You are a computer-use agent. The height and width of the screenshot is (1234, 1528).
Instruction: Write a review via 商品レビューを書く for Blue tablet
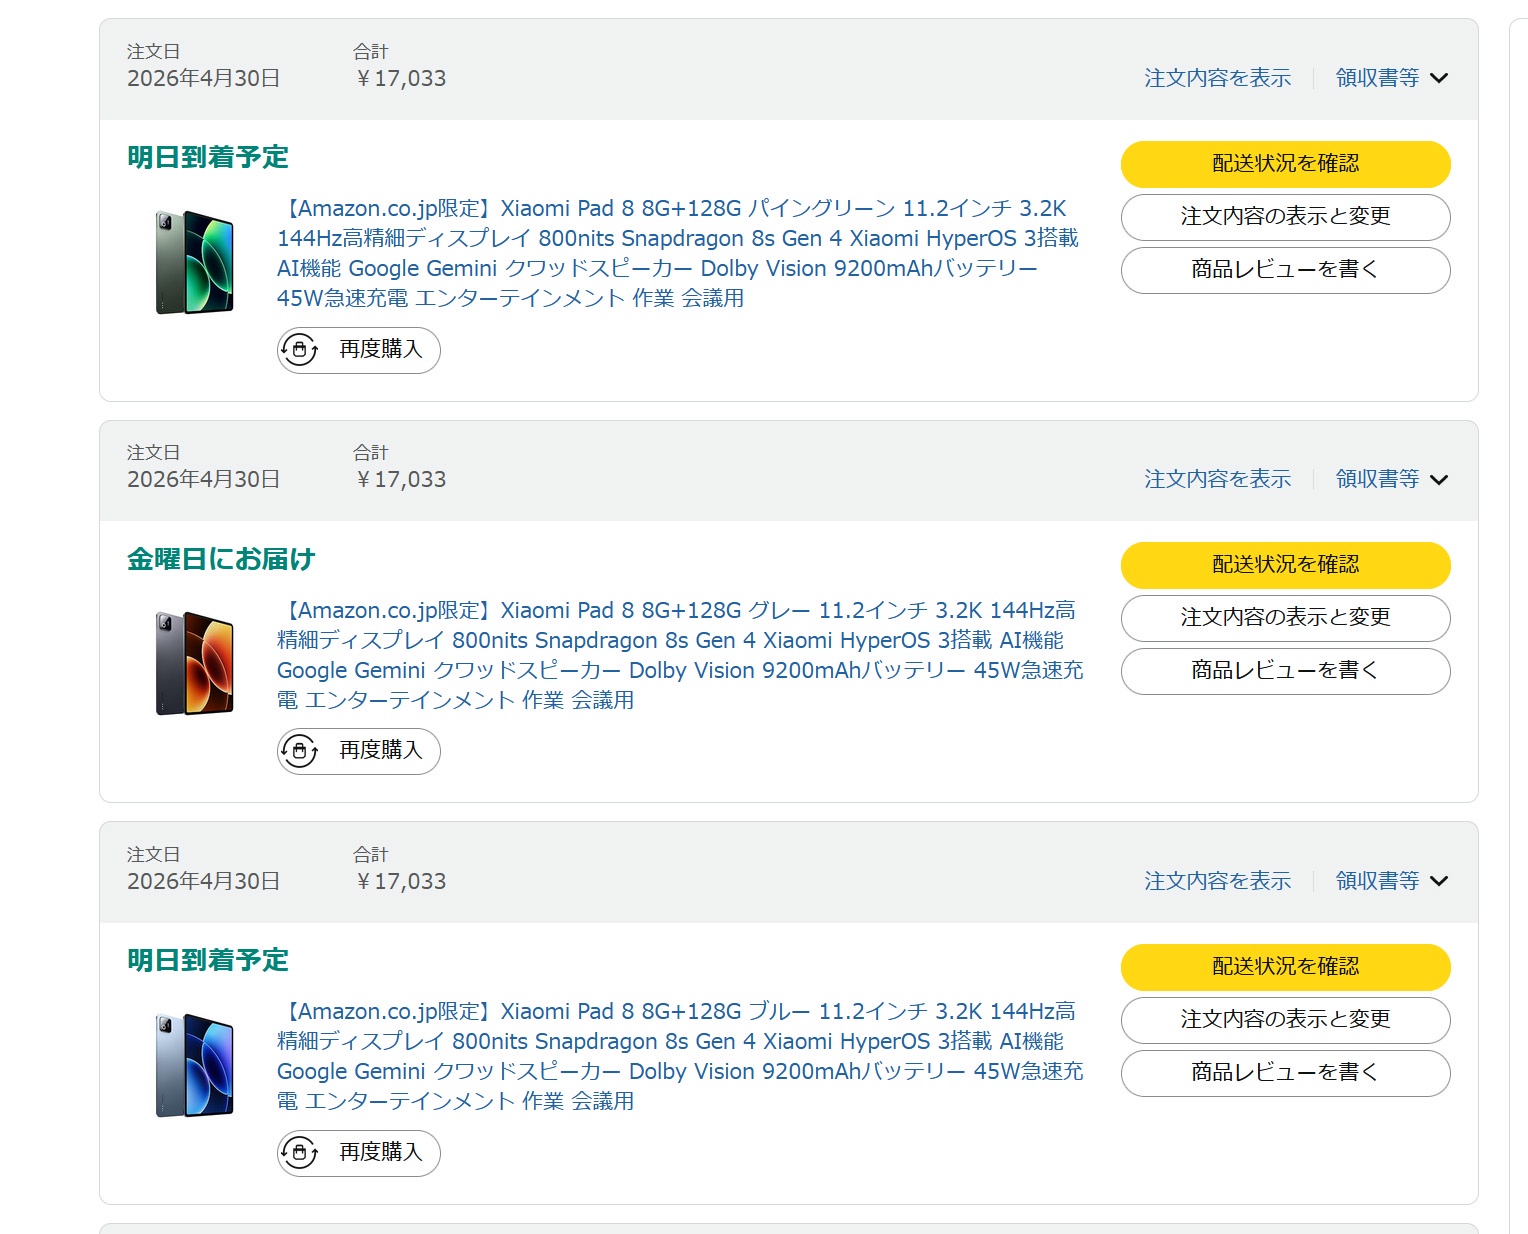[1286, 1073]
